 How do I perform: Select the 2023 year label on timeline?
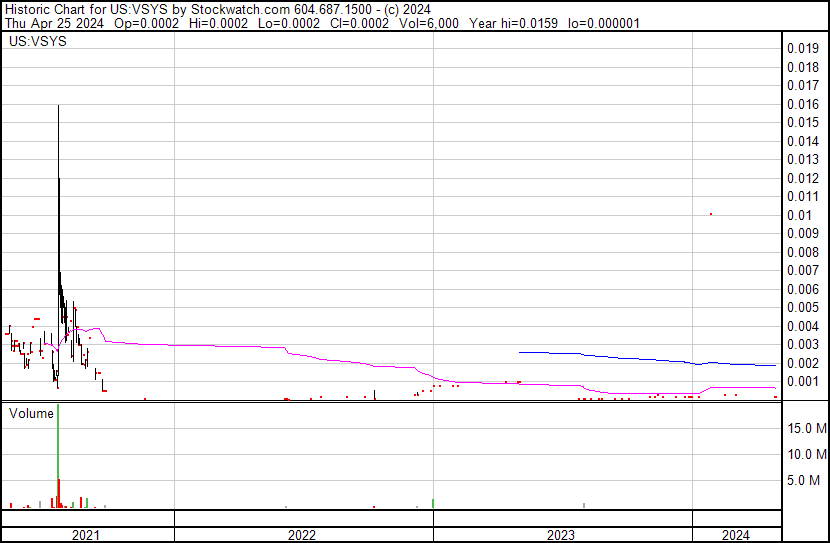[x=561, y=535]
